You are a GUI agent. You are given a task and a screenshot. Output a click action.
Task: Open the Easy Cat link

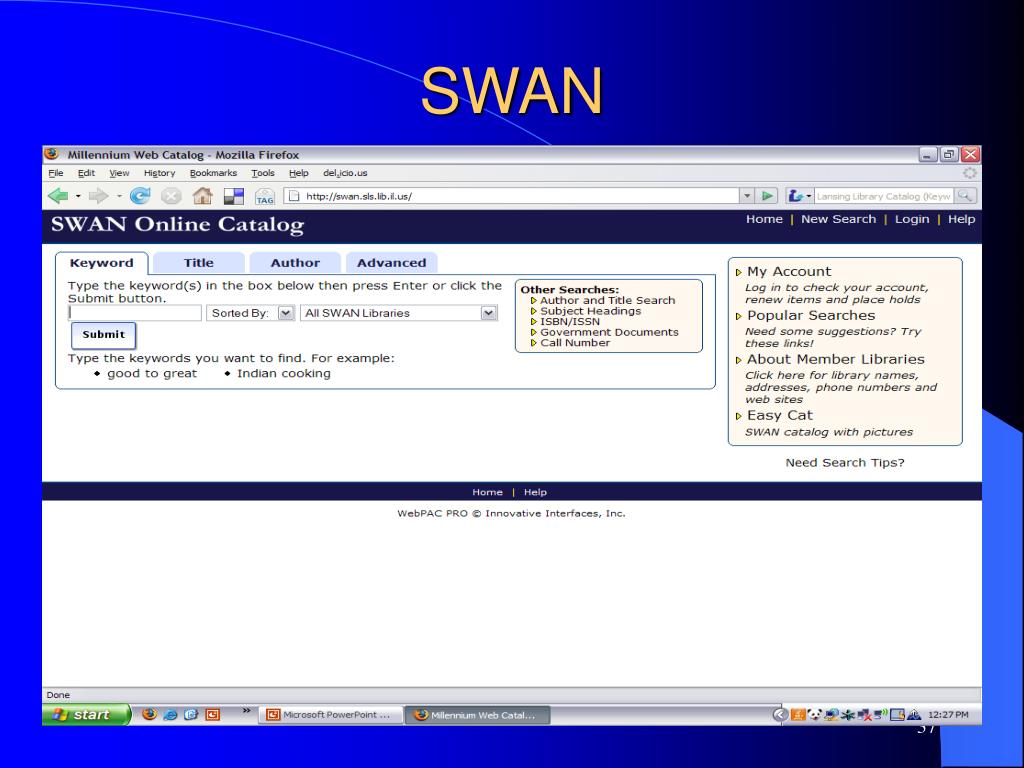click(780, 415)
